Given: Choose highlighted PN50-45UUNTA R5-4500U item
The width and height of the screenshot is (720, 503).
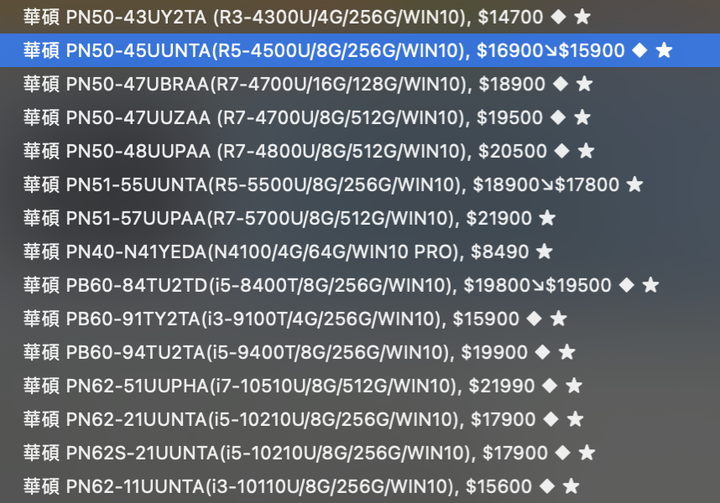Looking at the screenshot, I should [360, 51].
